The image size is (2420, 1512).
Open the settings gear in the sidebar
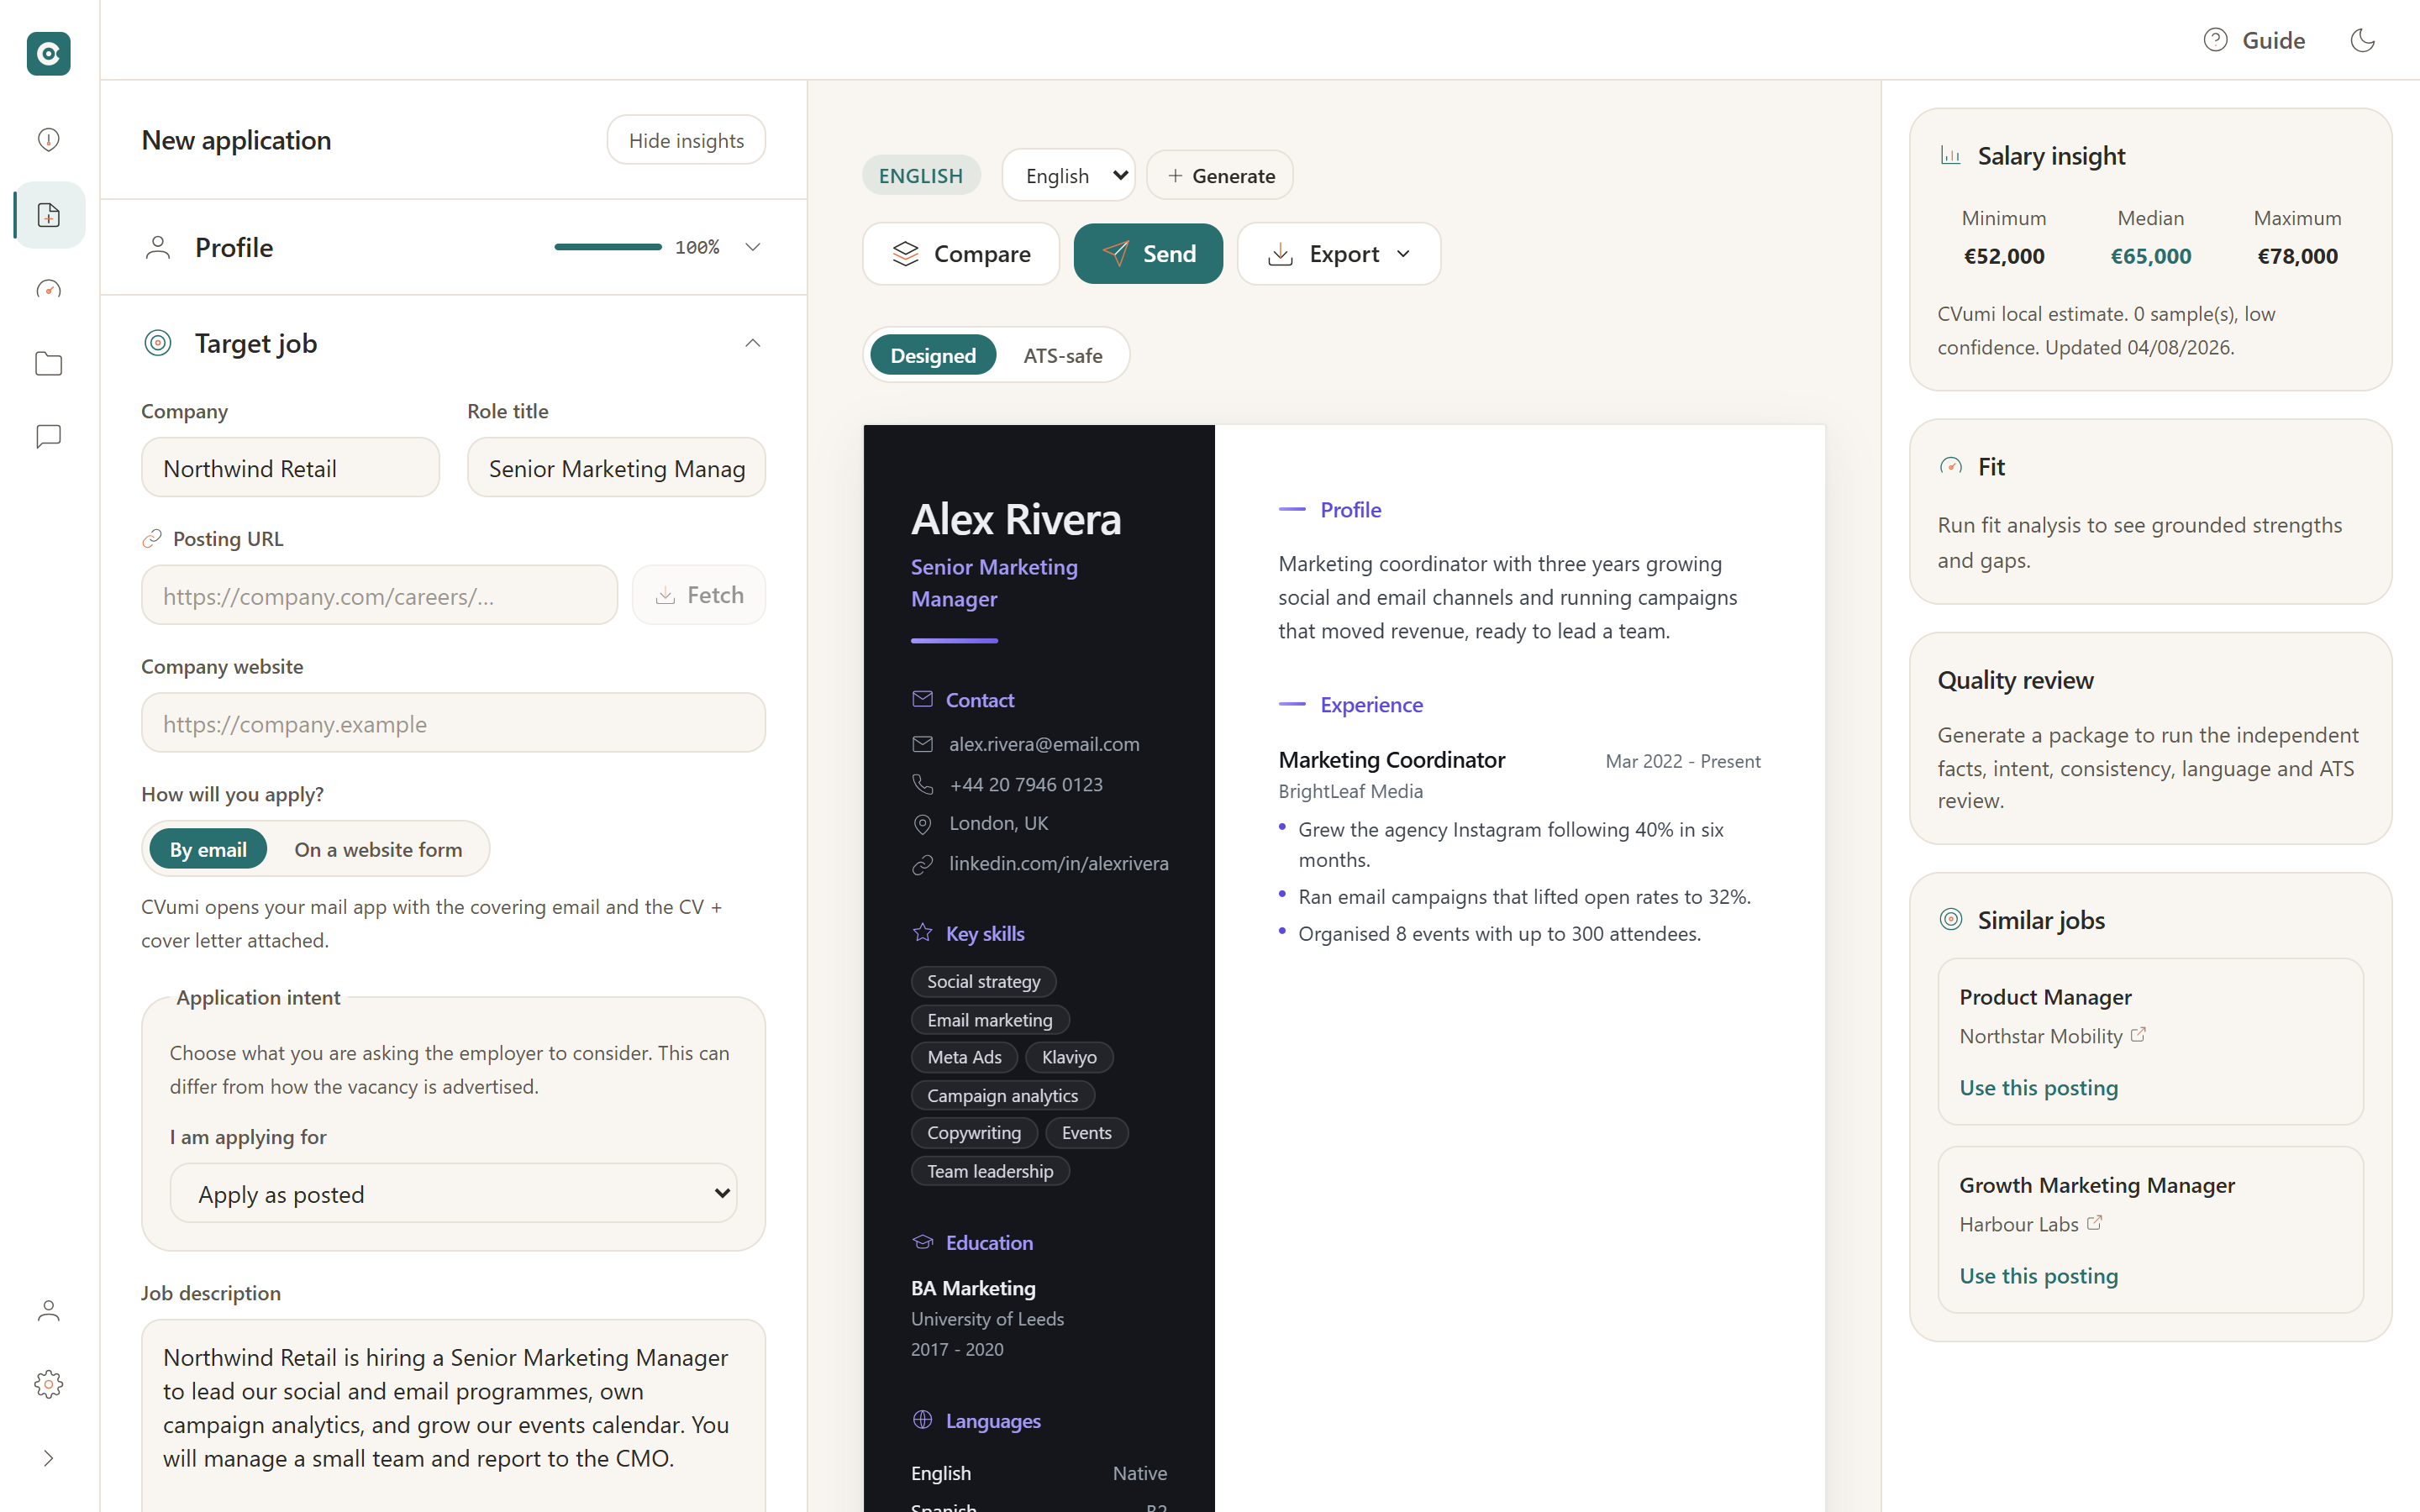pos(48,1384)
